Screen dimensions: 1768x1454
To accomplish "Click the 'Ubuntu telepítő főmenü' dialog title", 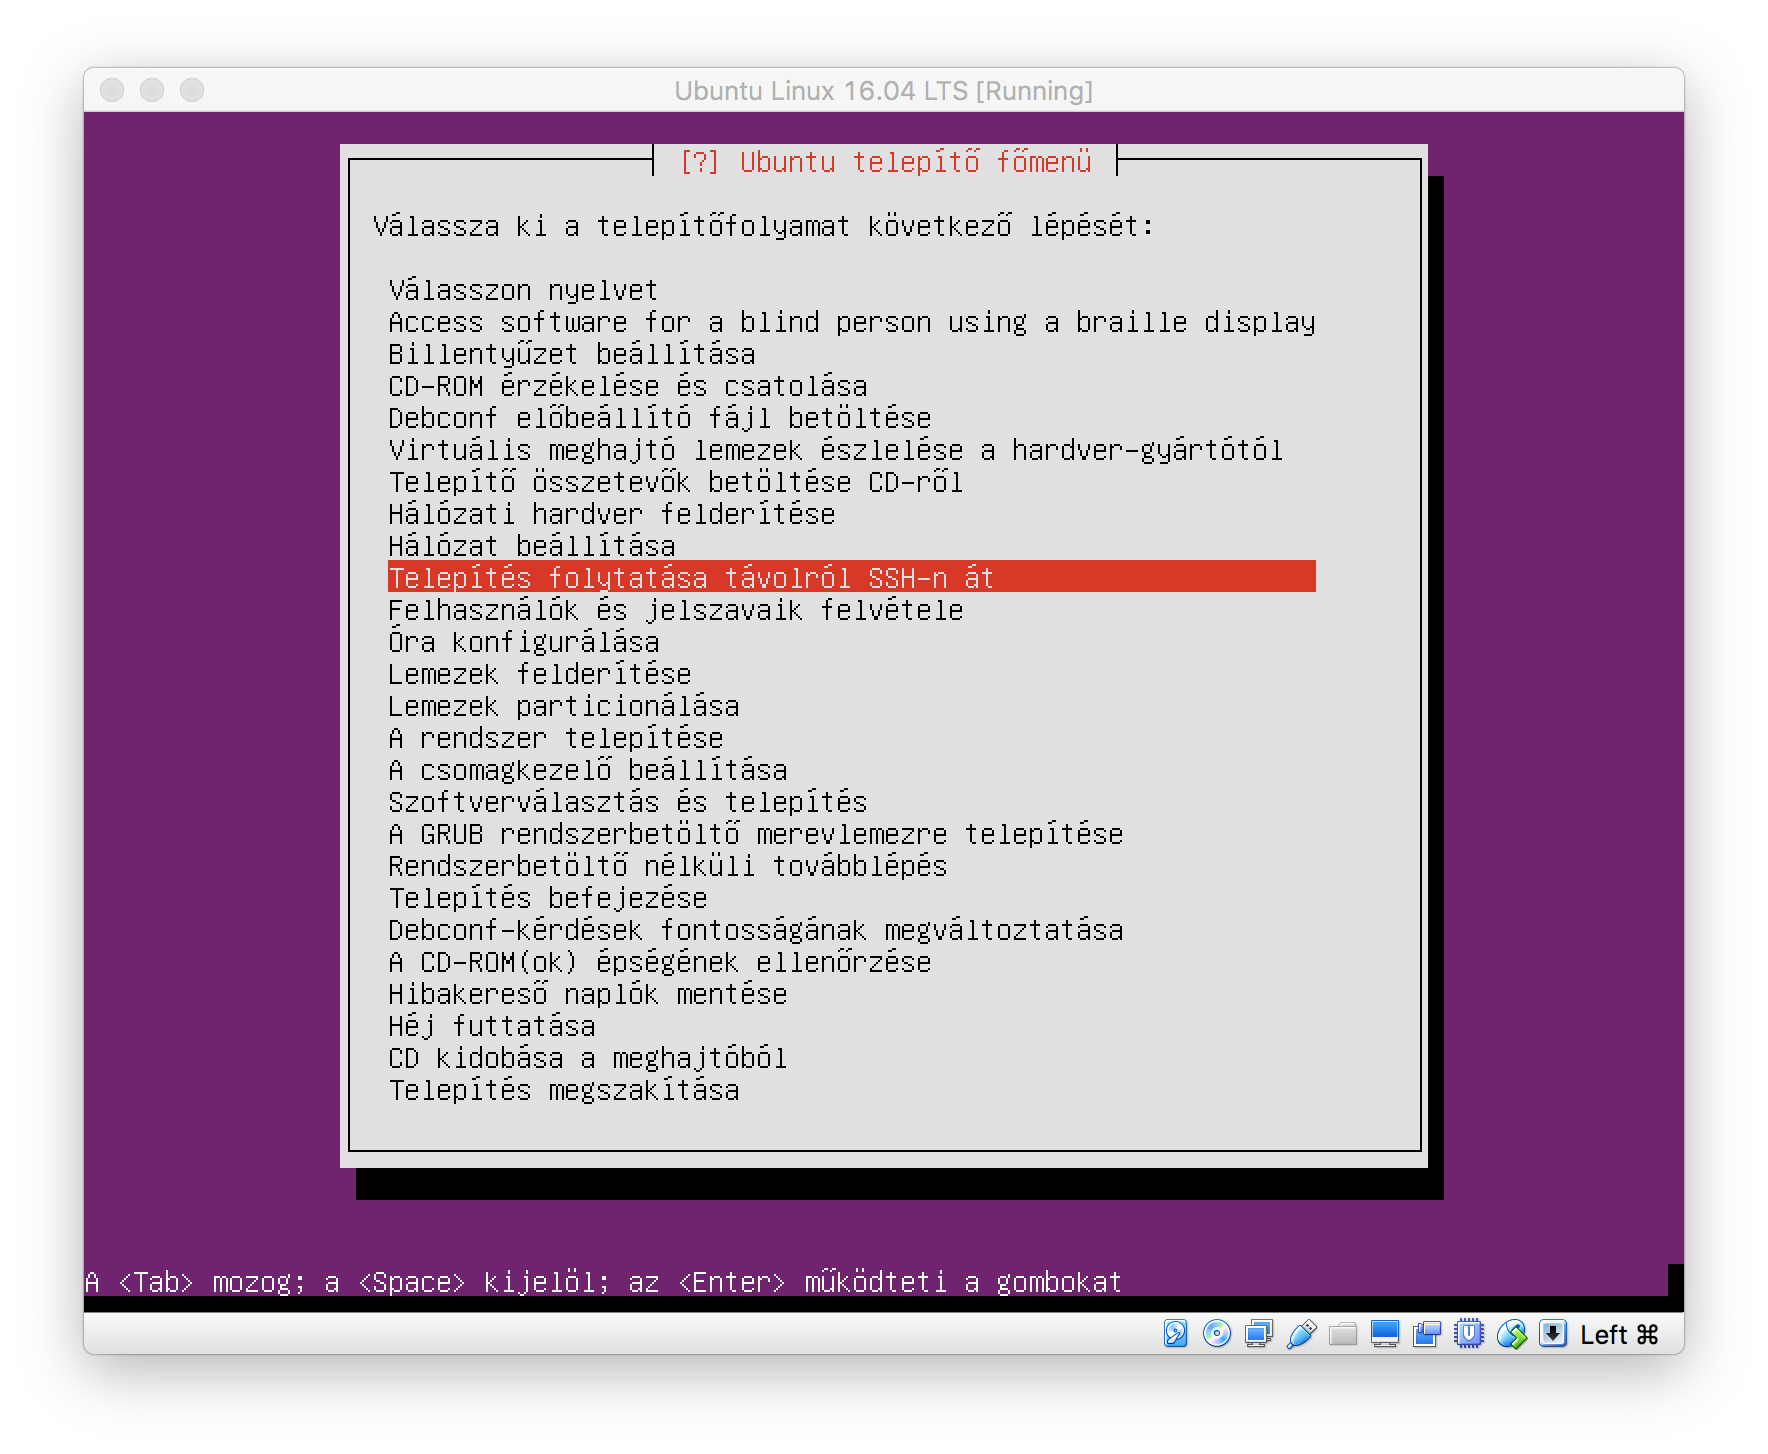I will click(x=885, y=162).
